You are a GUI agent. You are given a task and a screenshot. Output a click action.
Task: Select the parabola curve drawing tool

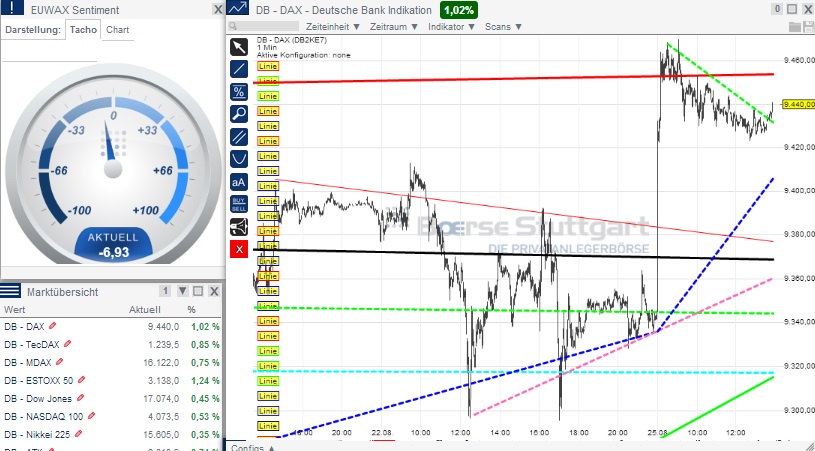(239, 159)
